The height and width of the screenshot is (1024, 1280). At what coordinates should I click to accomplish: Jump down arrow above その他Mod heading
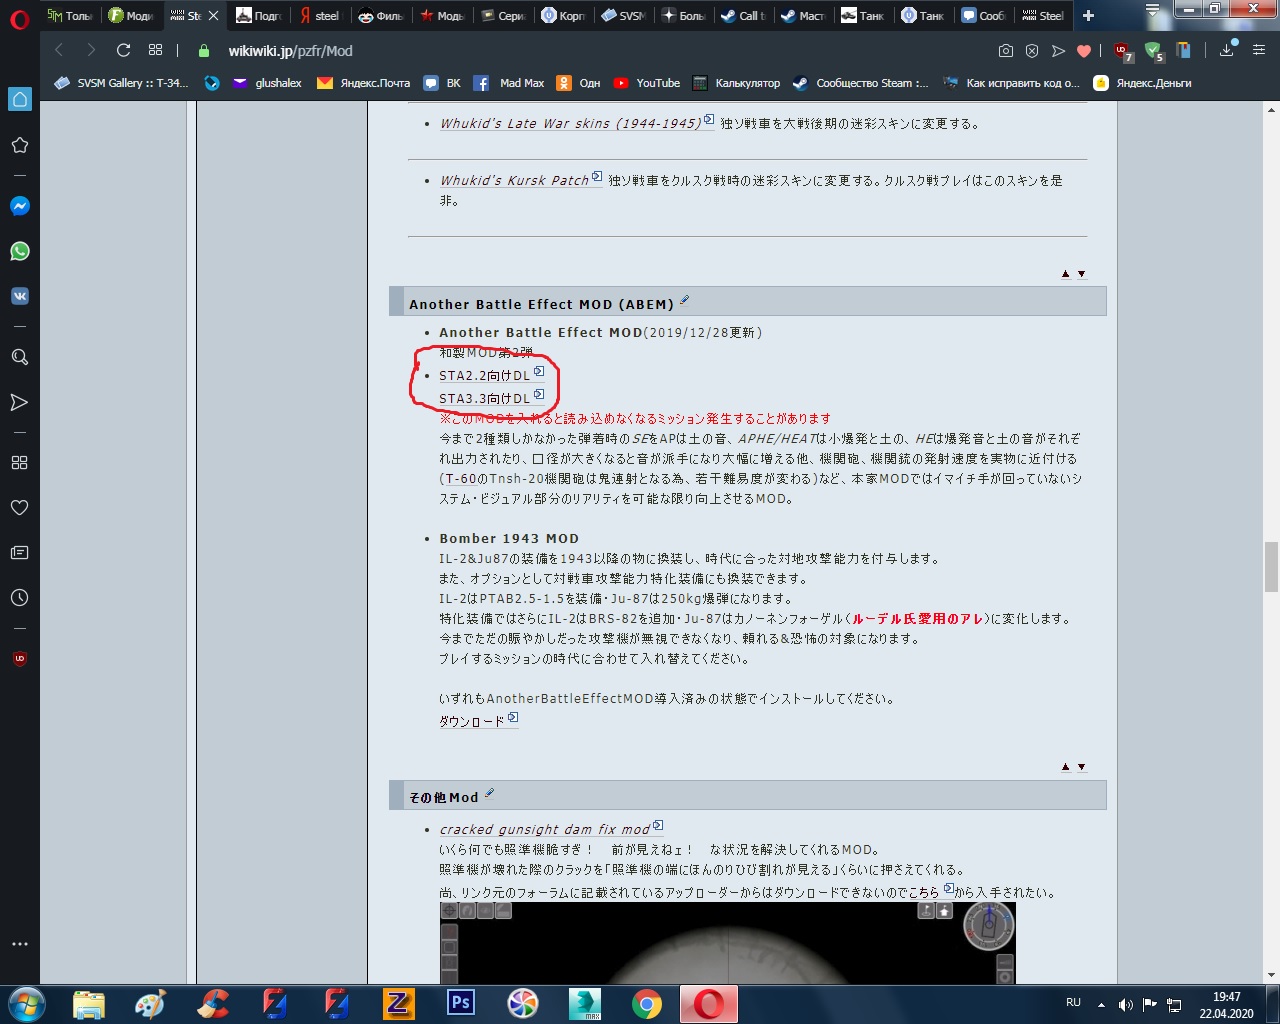pyautogui.click(x=1081, y=766)
